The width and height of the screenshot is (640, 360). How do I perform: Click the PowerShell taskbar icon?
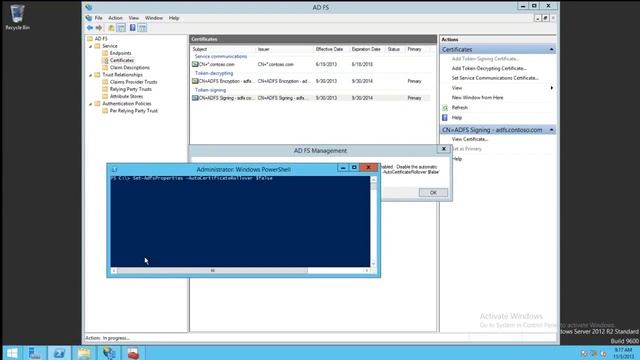60,353
